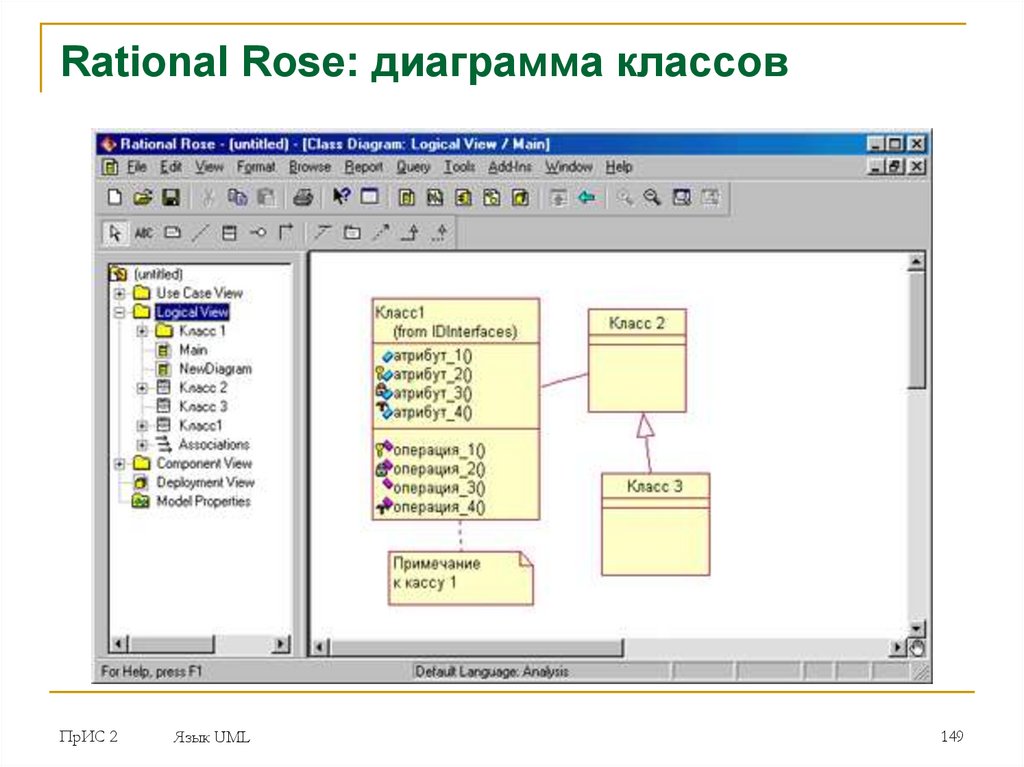Image resolution: width=1024 pixels, height=767 pixels.
Task: Click the fifth yellow browse diagram icon
Action: (520, 197)
